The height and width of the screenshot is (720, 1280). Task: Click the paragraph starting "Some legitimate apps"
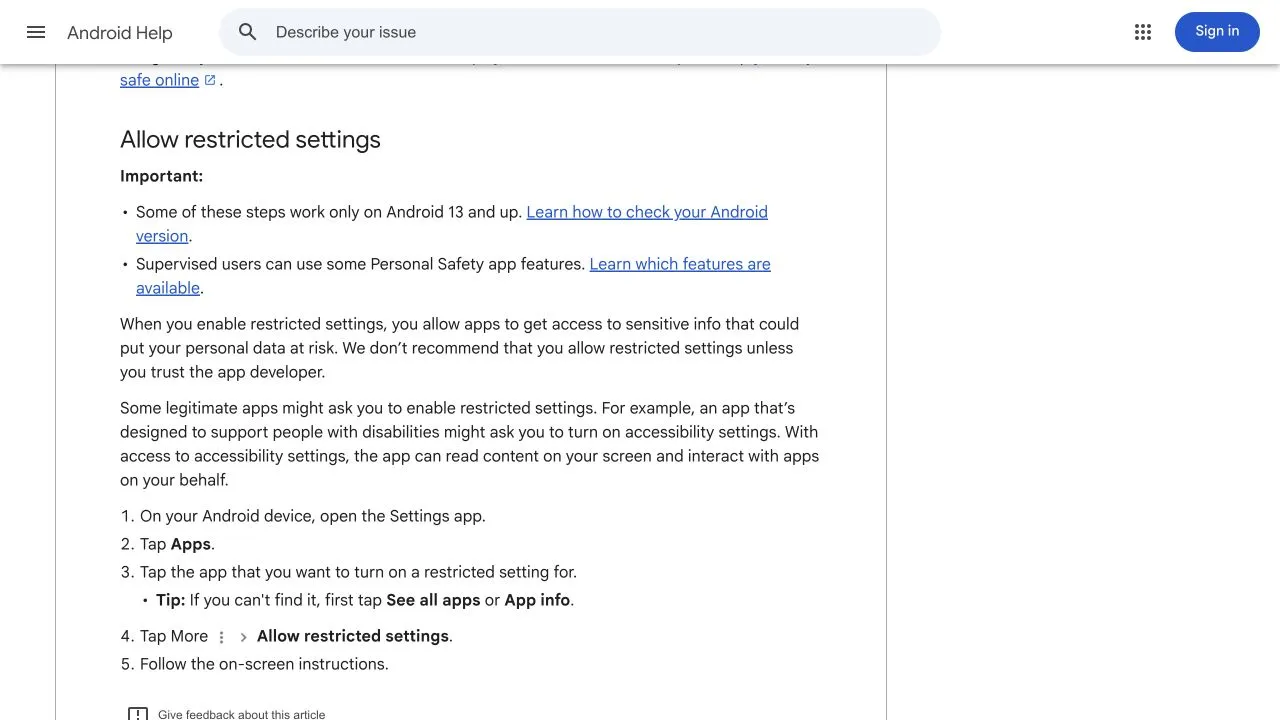tap(470, 444)
